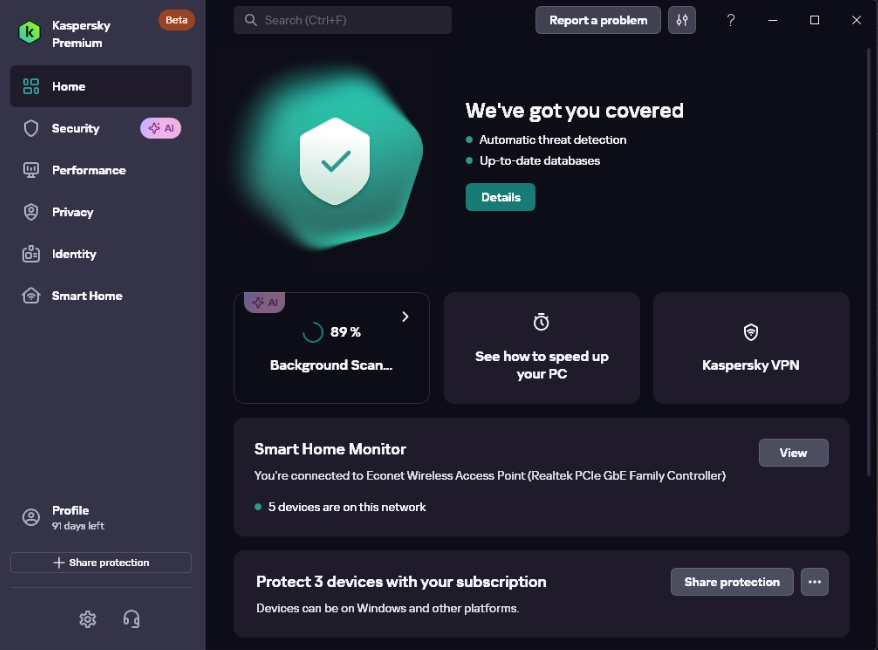Click the Background Scan progress ring

[x=312, y=332]
